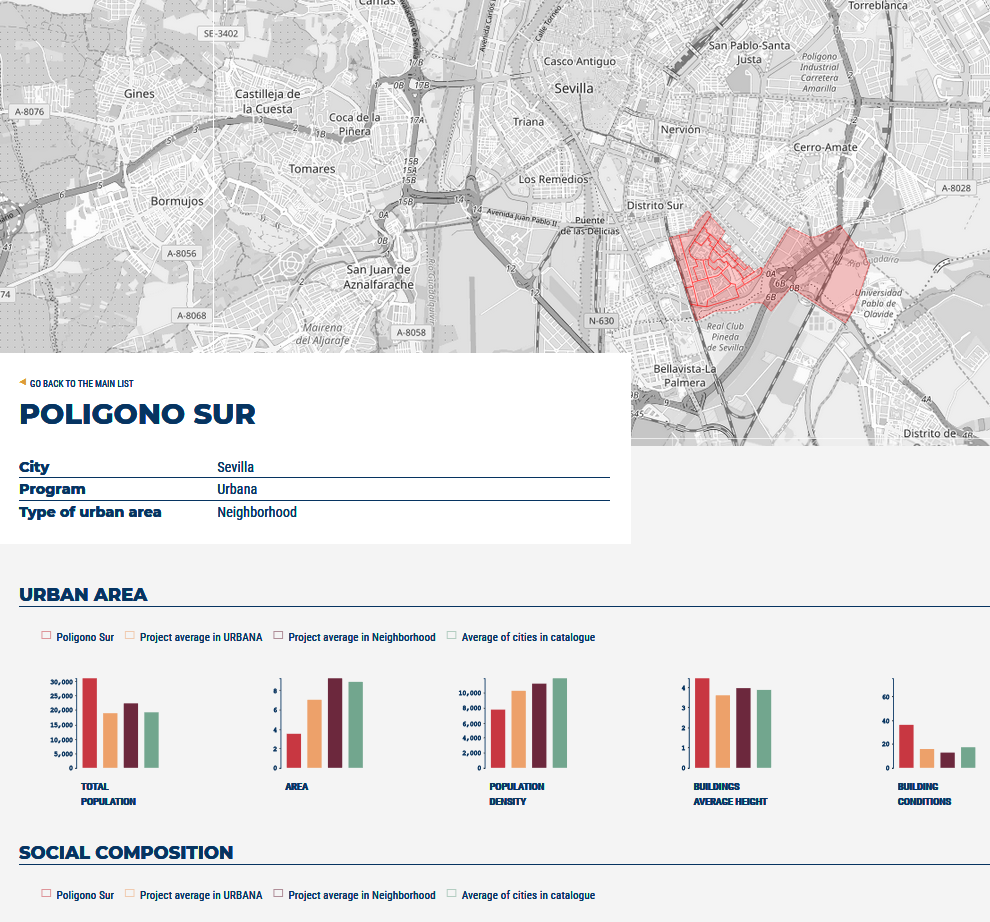Click the 'BUILDING CONDITIONS' chart label
Image resolution: width=990 pixels, height=922 pixels.
pyautogui.click(x=924, y=794)
